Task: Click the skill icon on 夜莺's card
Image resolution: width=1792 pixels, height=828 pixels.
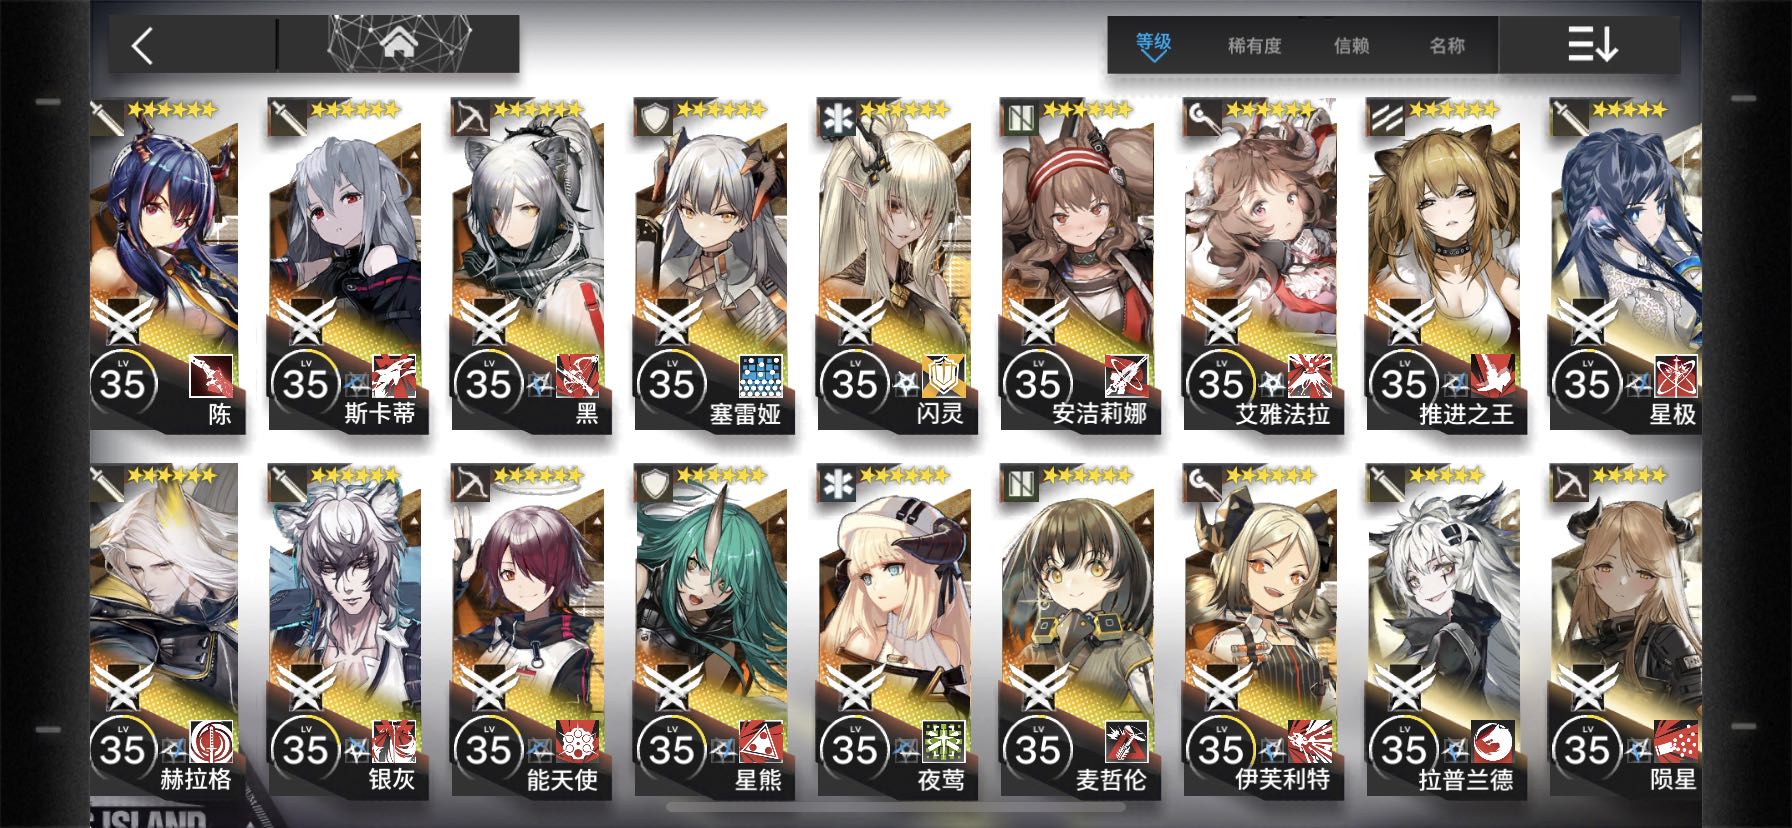Action: tap(944, 742)
